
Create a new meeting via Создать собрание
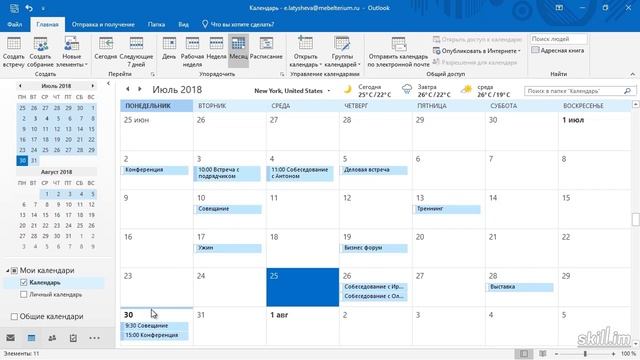(x=40, y=52)
